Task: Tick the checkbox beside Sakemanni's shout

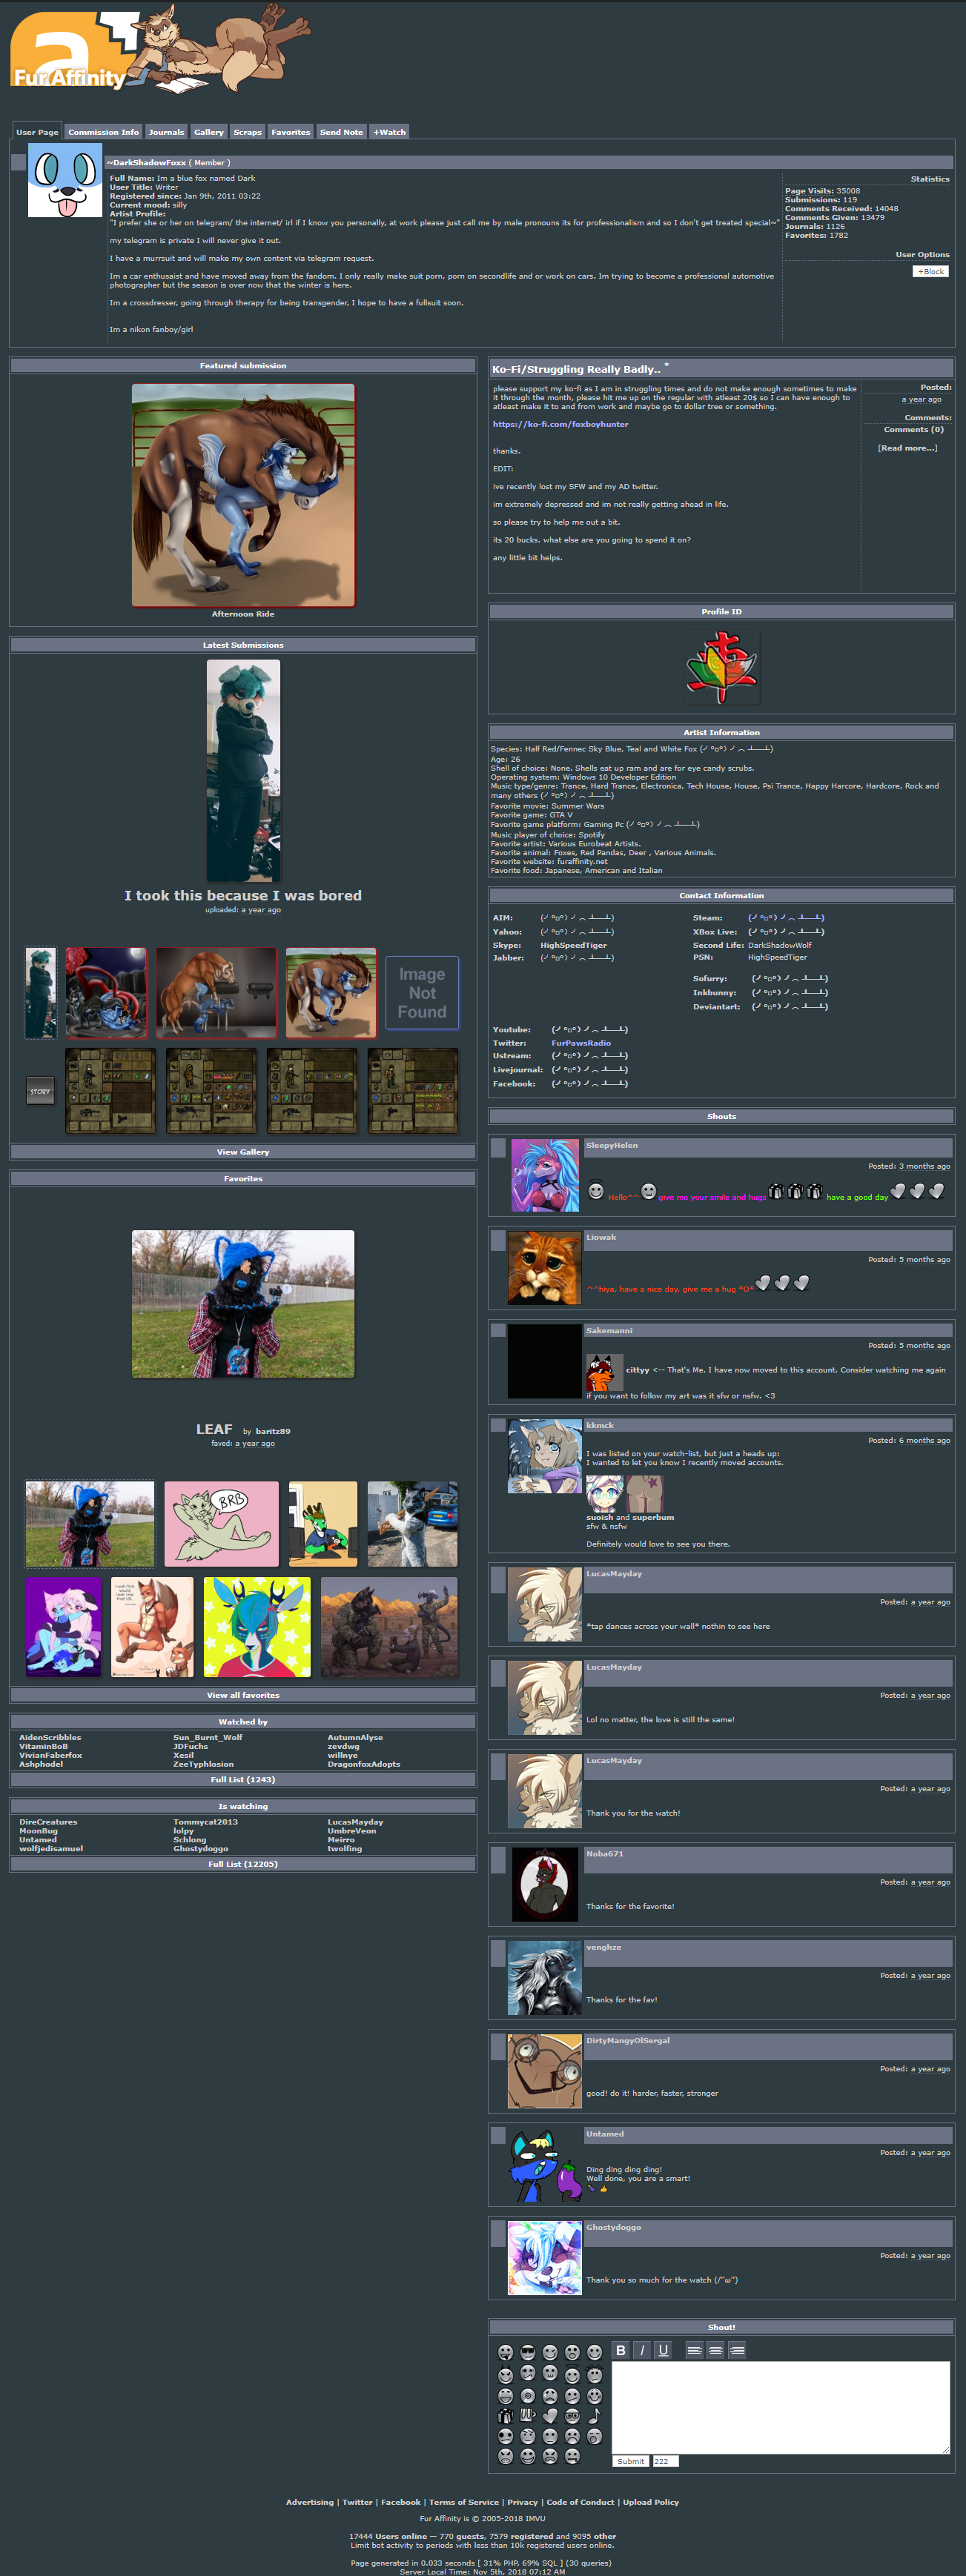Action: pyautogui.click(x=497, y=1331)
